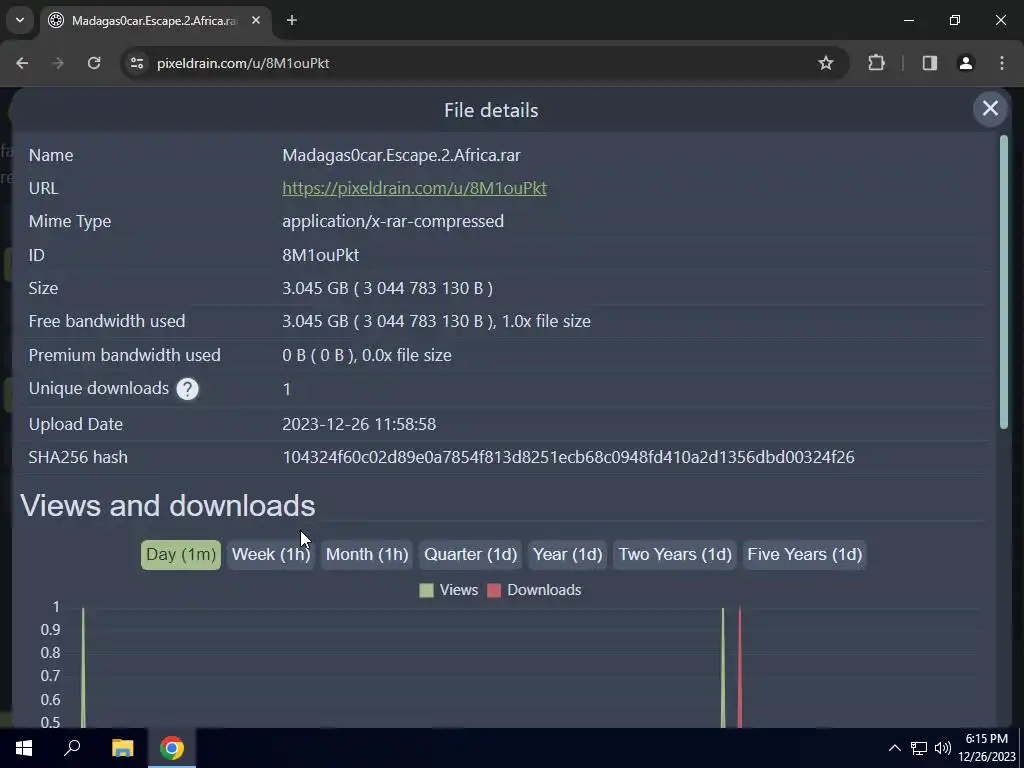The height and width of the screenshot is (768, 1024).
Task: Open File Explorer from the taskbar
Action: point(122,748)
